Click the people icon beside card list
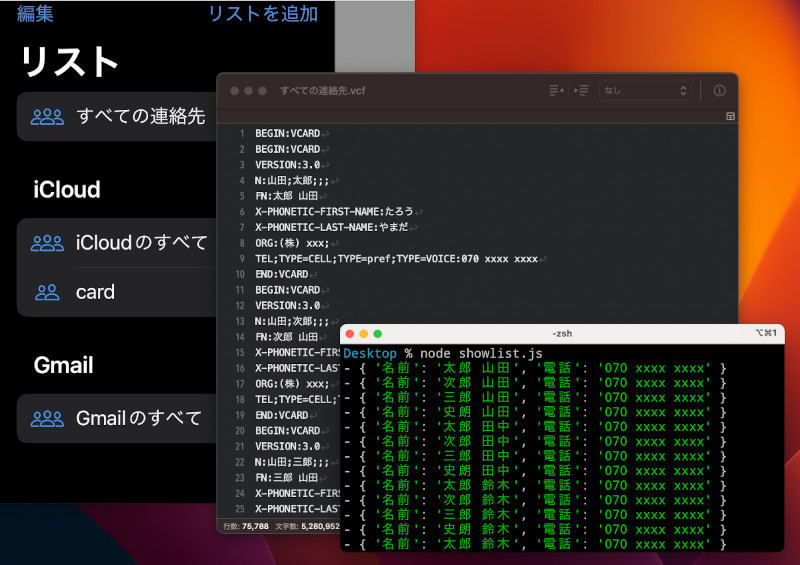 pos(47,292)
